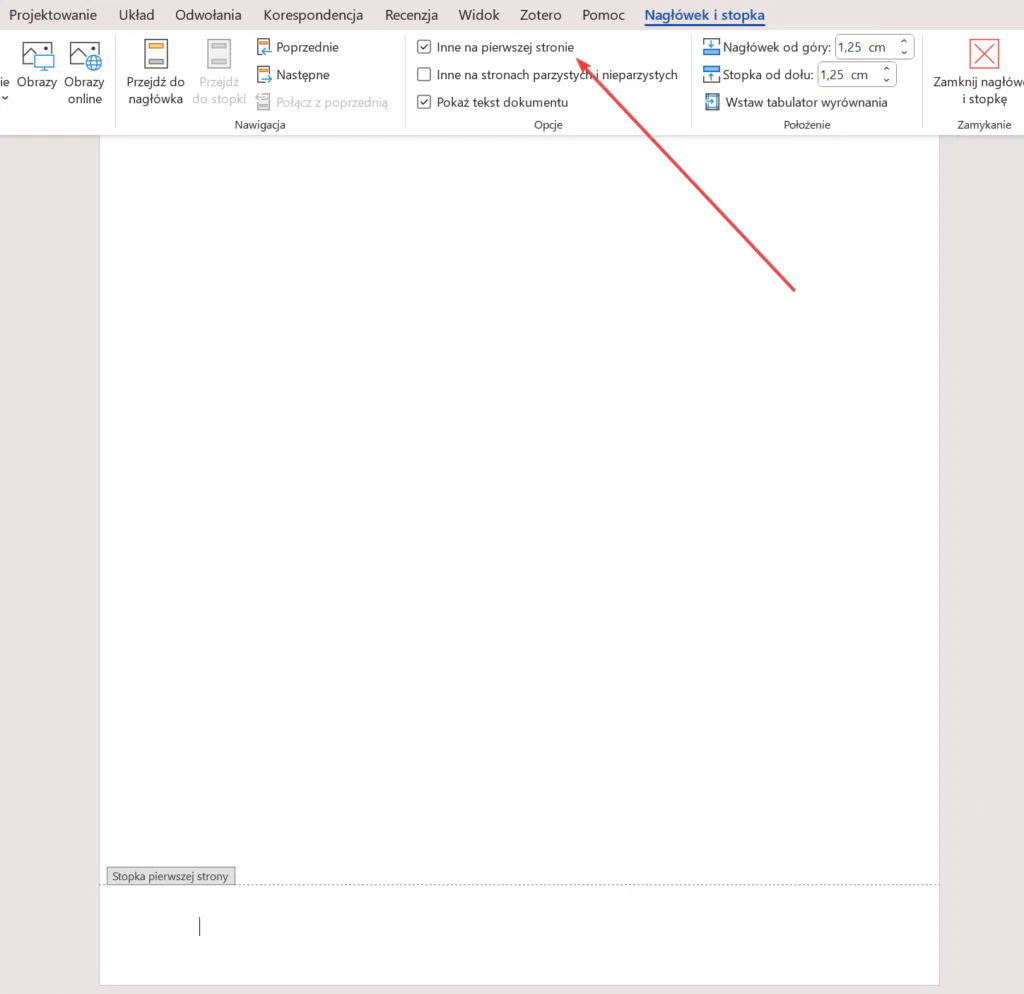The height and width of the screenshot is (994, 1024).
Task: Select the Poprzednie navigation item
Action: click(x=298, y=47)
